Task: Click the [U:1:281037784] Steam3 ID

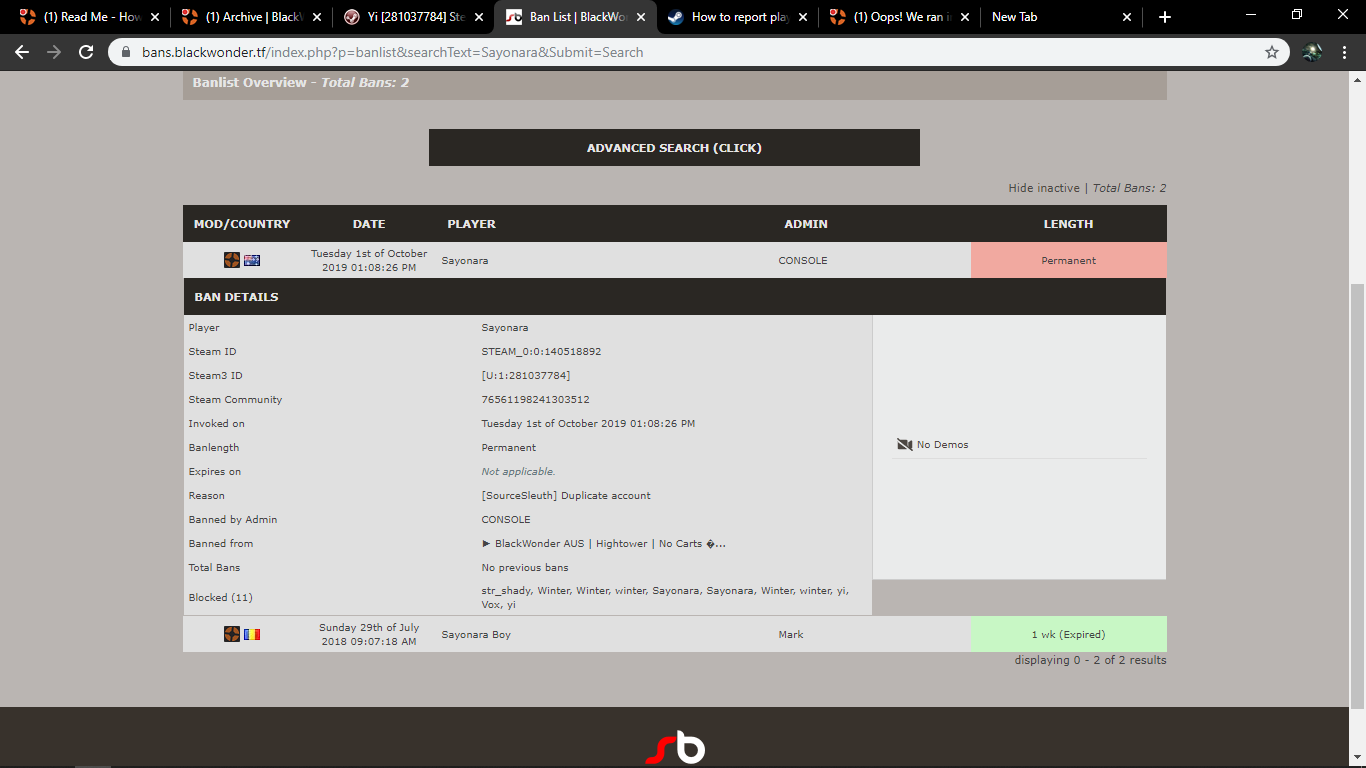Action: coord(526,376)
